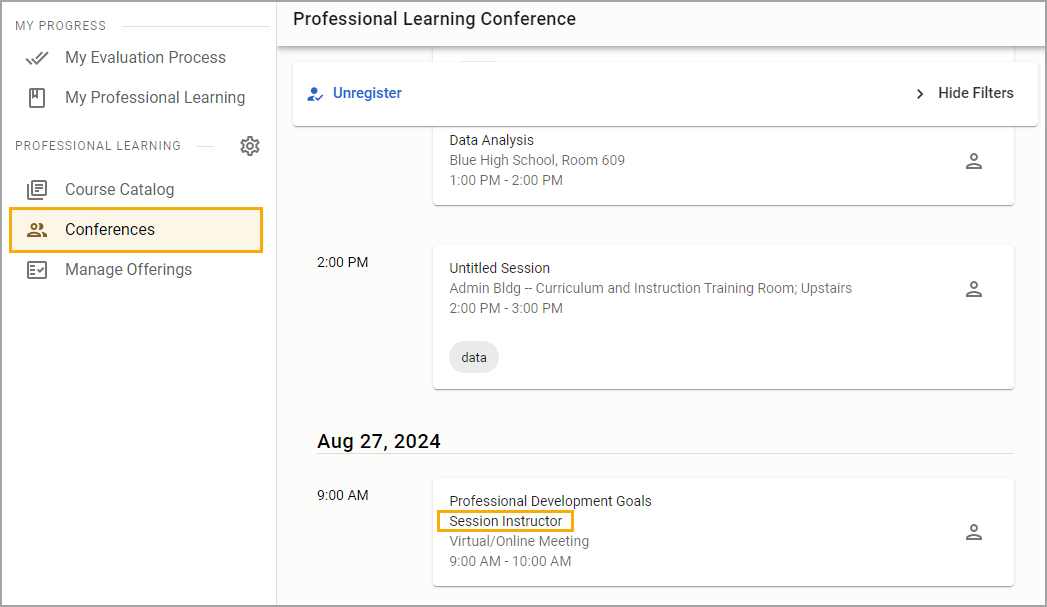Click the My Evaluation Process double-check icon

[37, 58]
